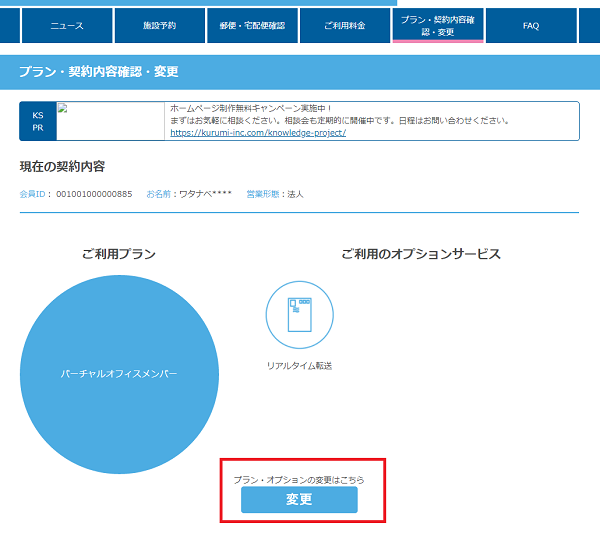Click the KS PR badge

tap(38, 121)
